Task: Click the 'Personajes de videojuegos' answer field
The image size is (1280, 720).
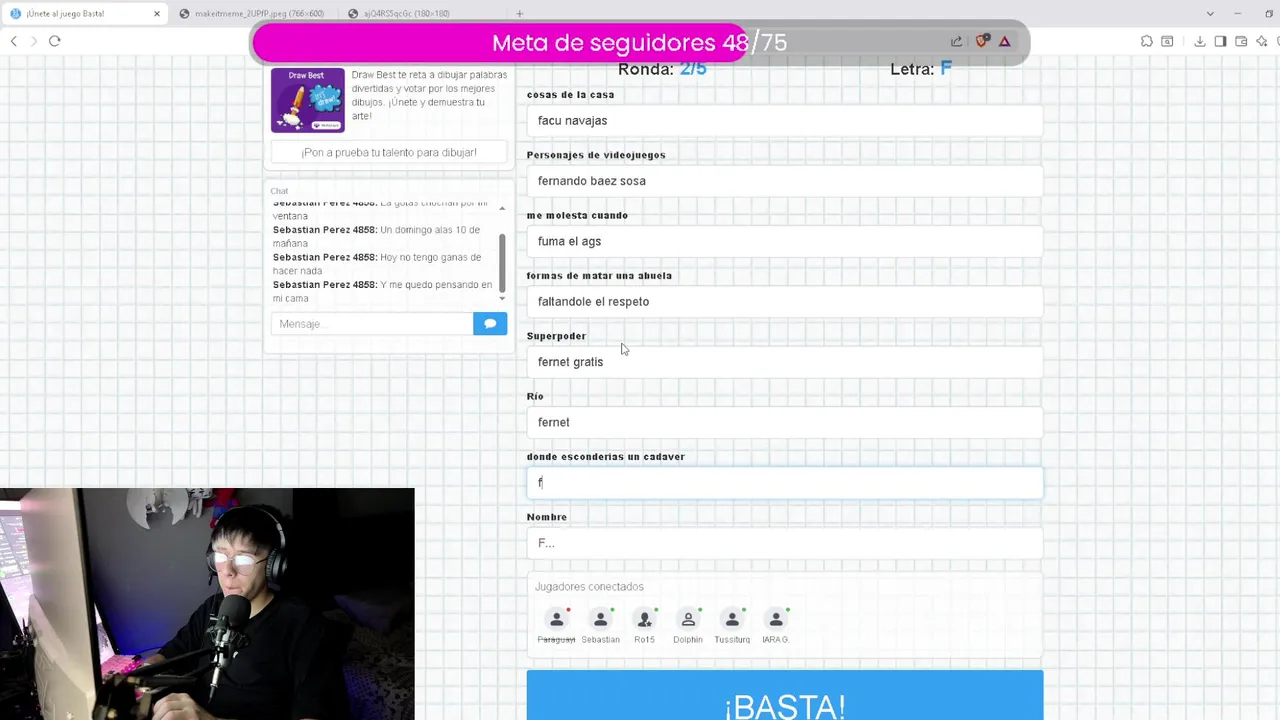Action: 785,181
